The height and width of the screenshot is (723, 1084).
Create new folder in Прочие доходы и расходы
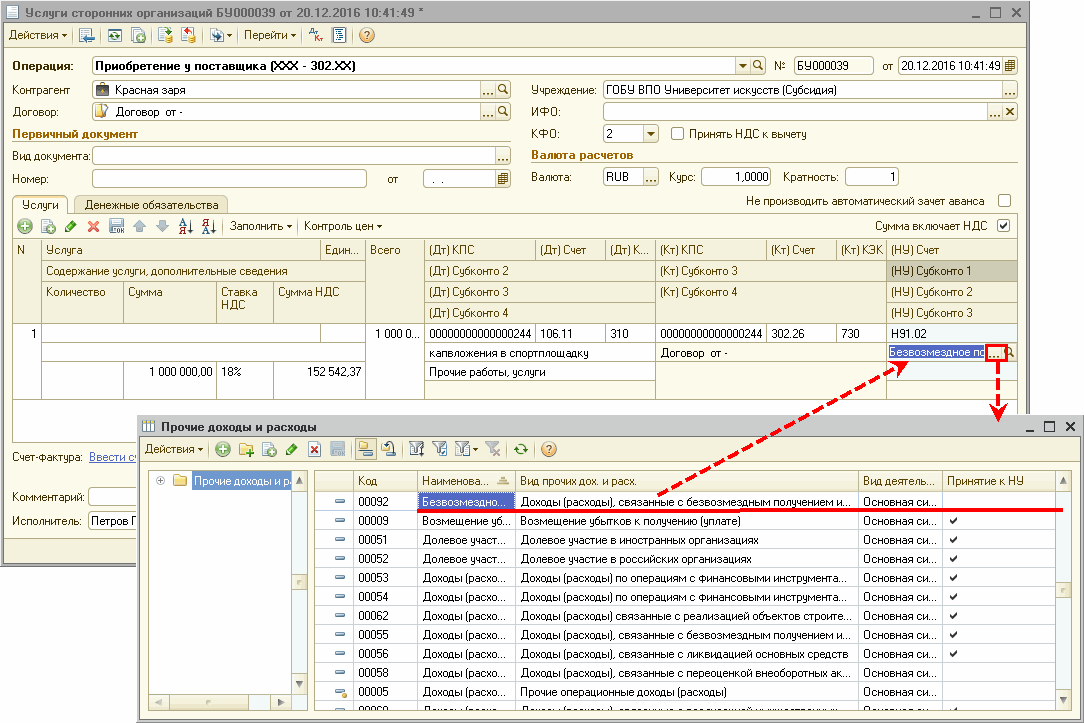246,450
